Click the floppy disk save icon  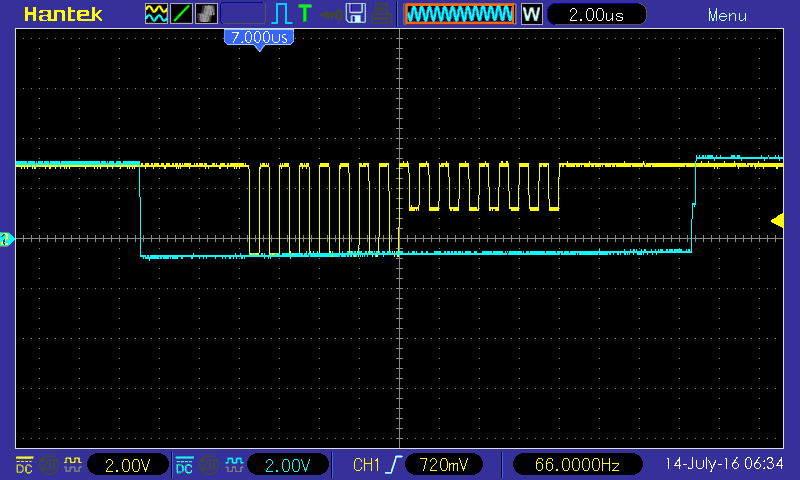356,14
